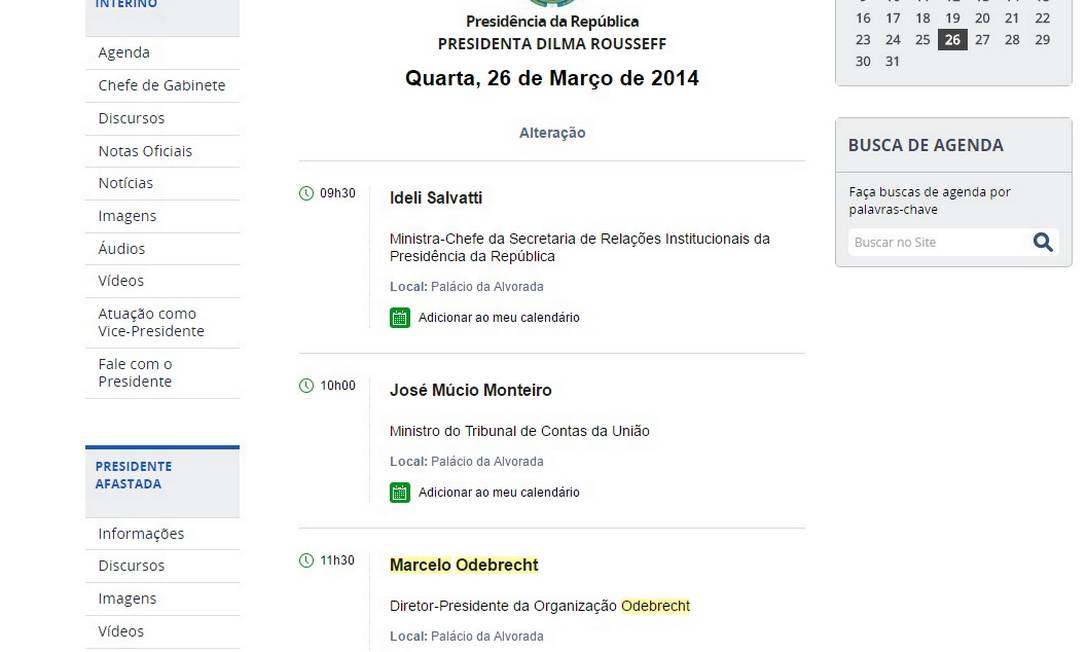This screenshot has height=652, width=1086.
Task: Go to Discursos under Presidente Interino
Action: point(131,118)
